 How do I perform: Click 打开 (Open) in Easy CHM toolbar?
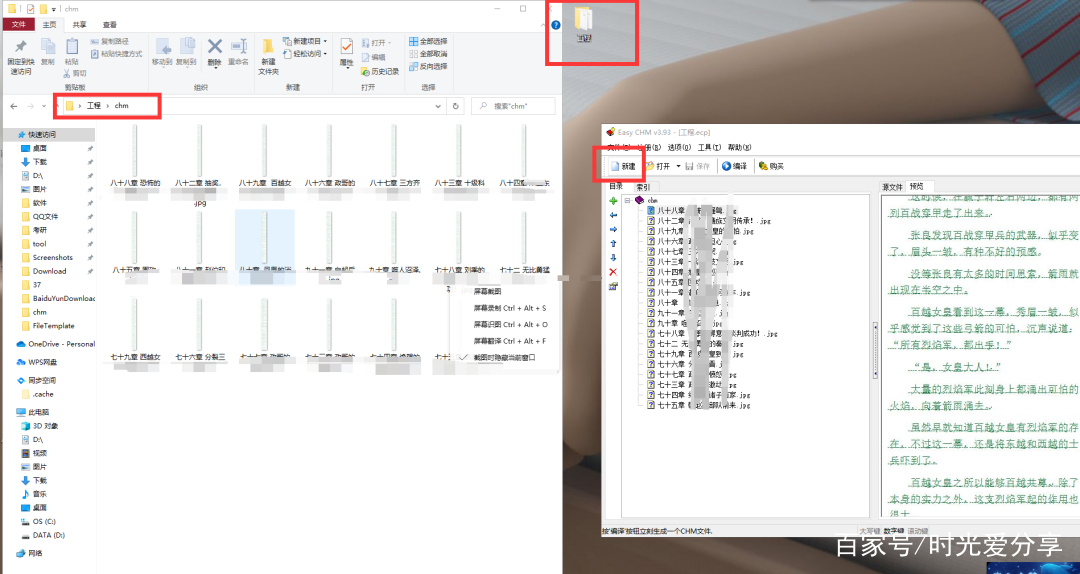pos(658,166)
